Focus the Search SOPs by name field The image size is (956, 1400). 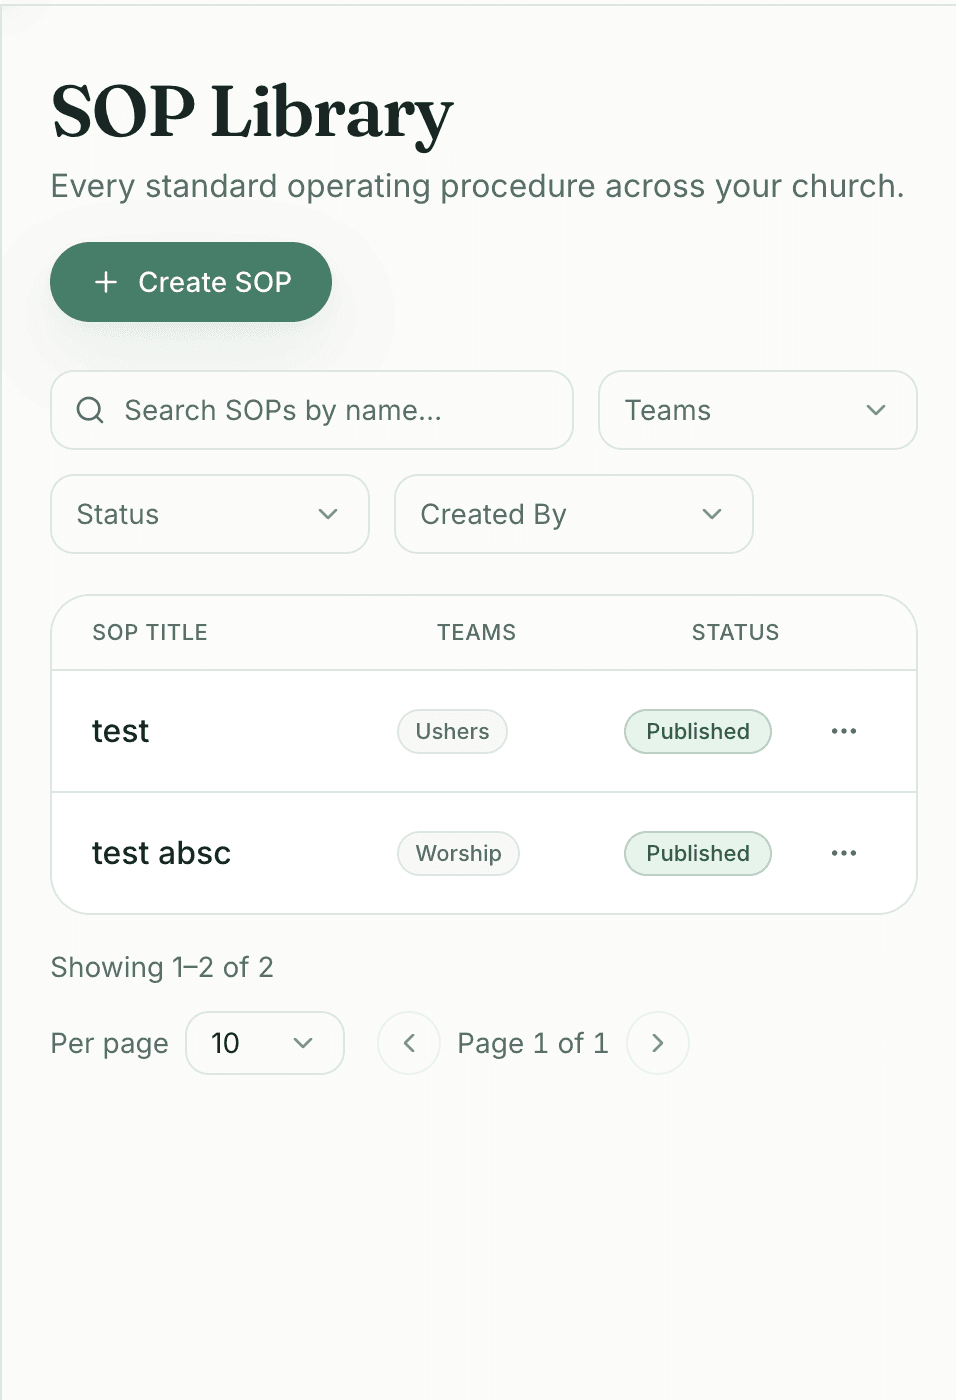pos(312,410)
